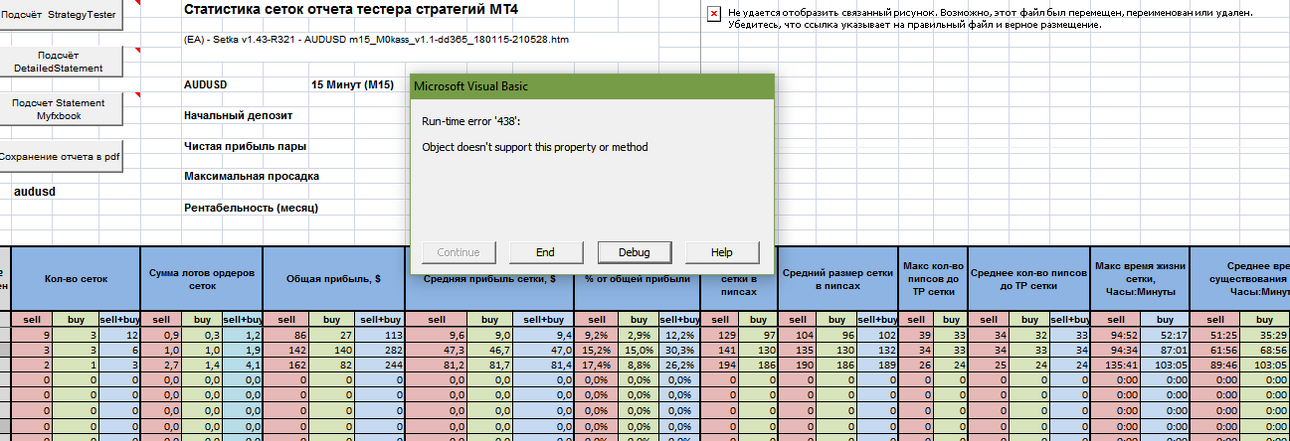Select the 'Object doesn't support this property' text

(535, 147)
